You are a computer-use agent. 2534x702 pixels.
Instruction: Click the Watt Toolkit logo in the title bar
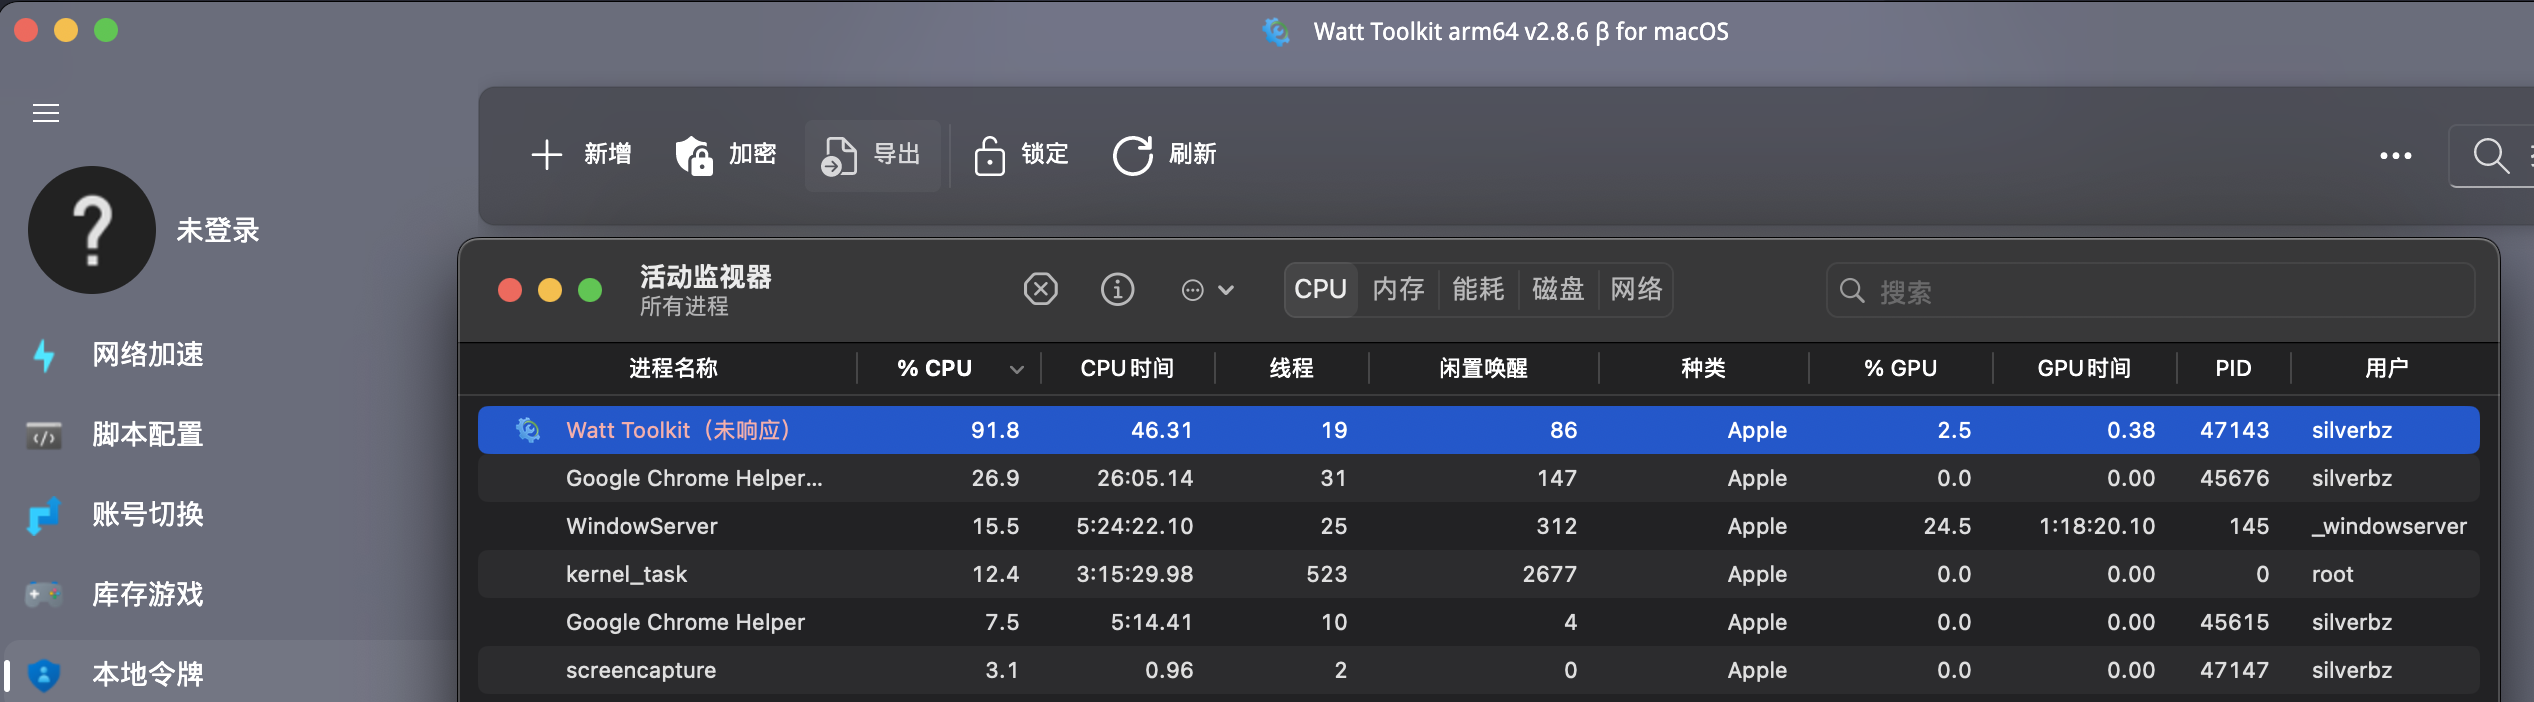point(1276,32)
